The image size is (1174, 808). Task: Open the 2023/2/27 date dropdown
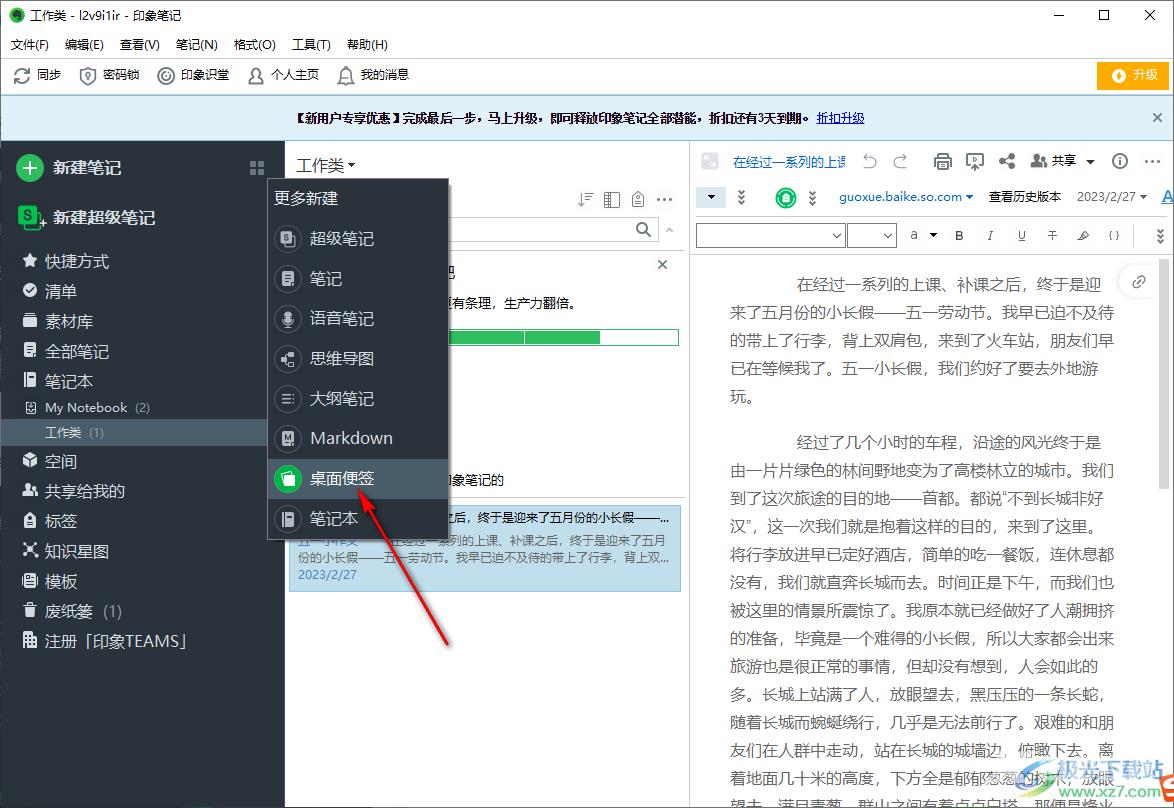(1112, 197)
